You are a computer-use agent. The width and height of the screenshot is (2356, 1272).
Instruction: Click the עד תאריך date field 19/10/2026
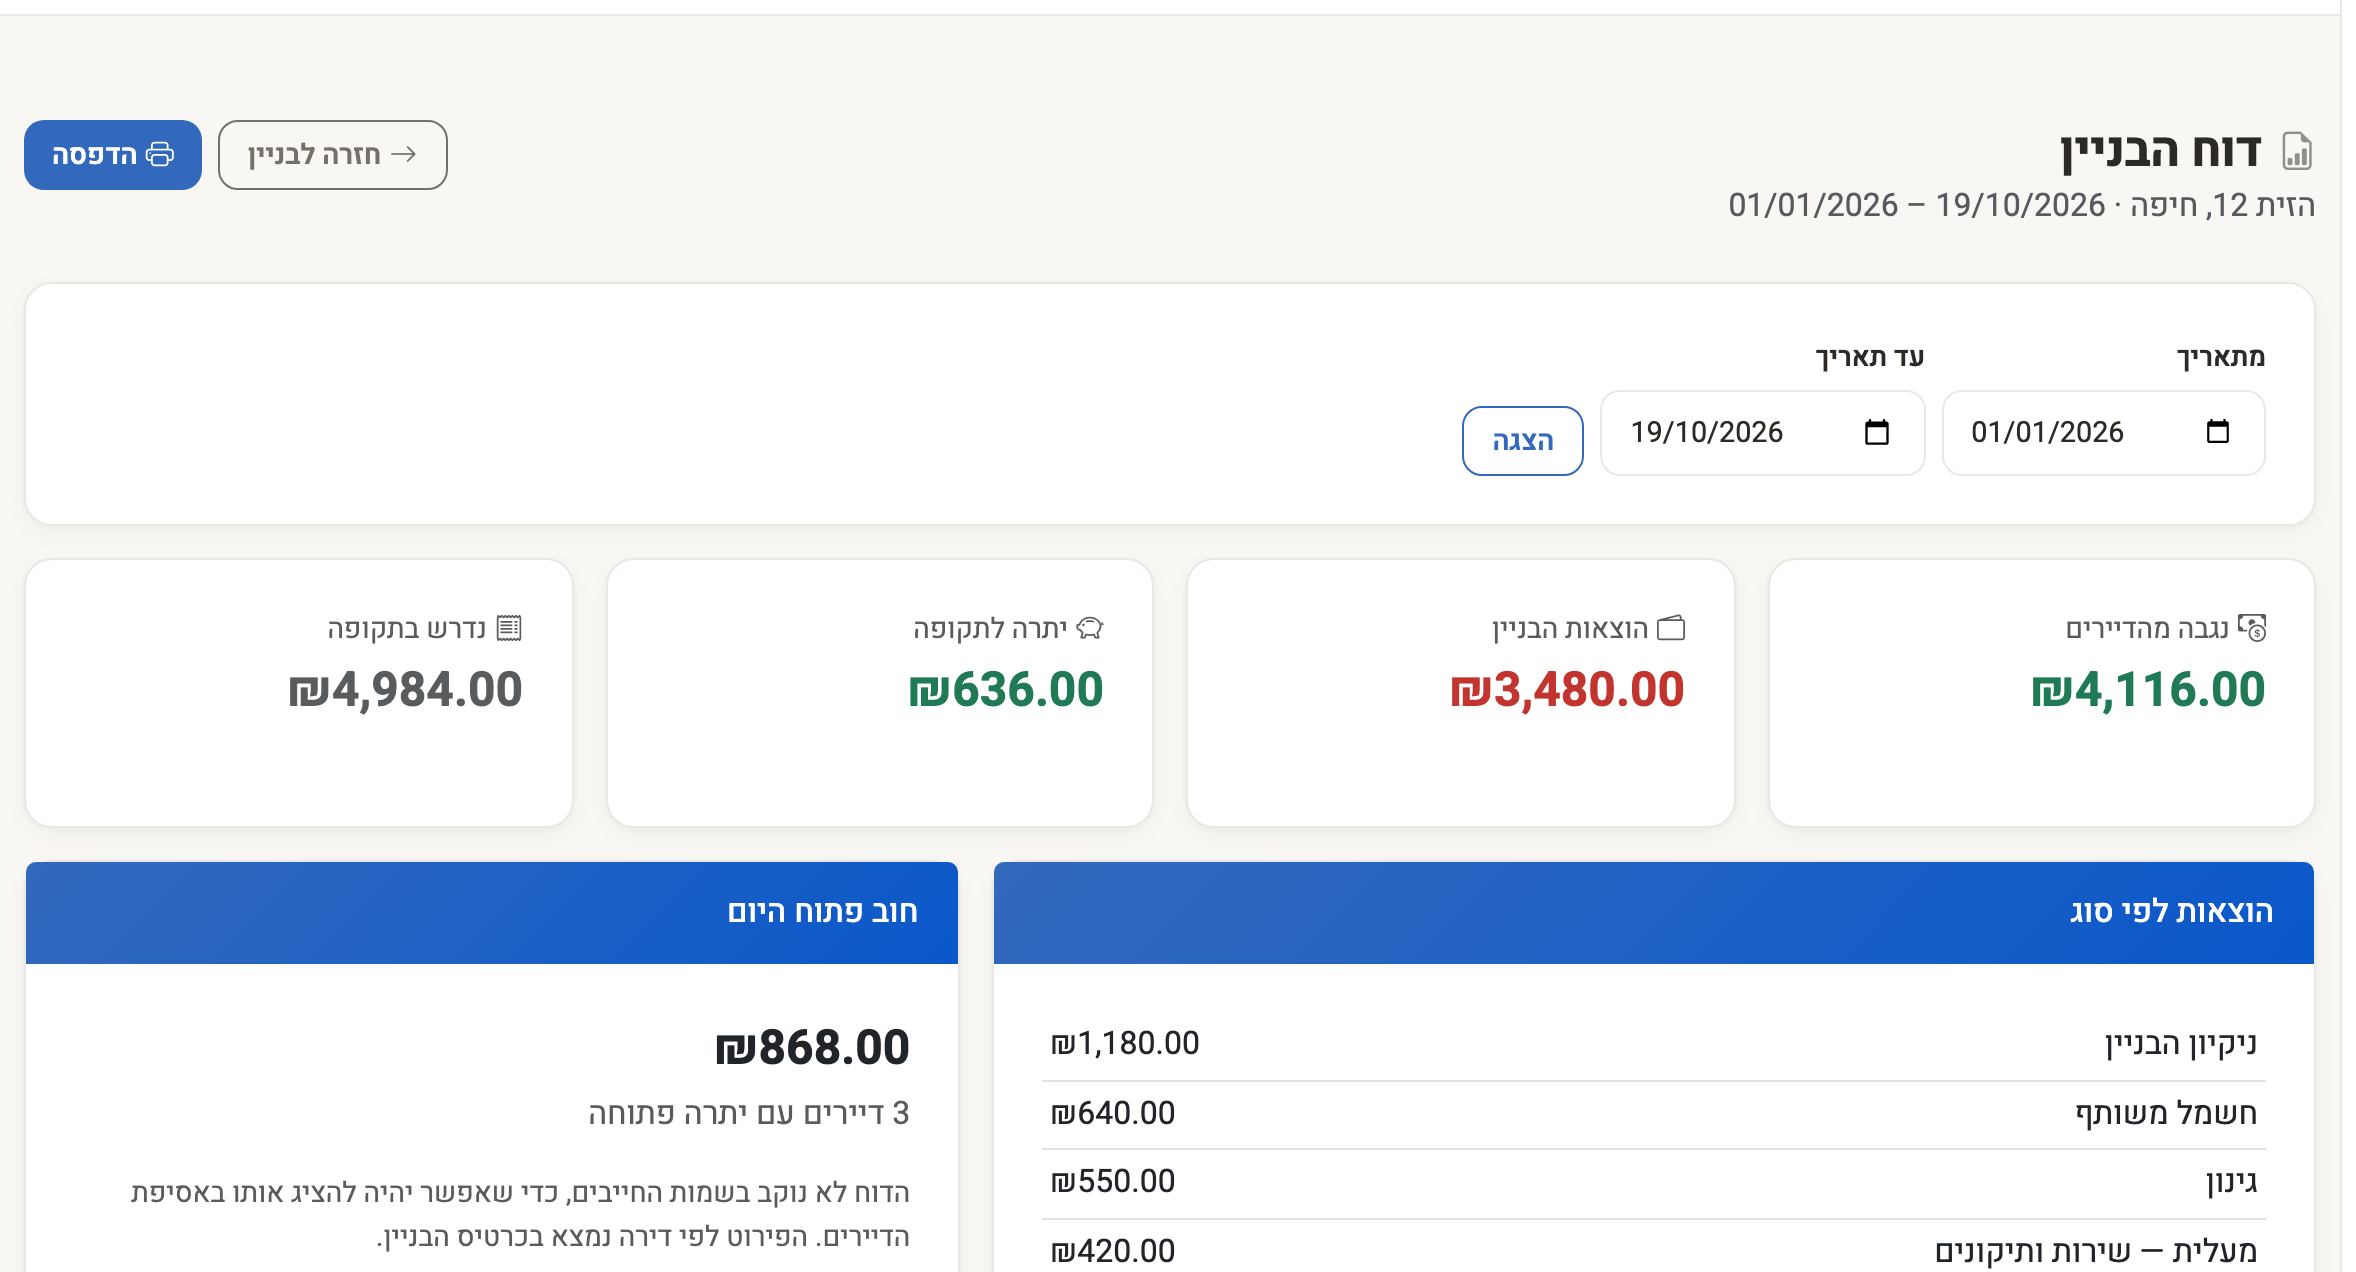pos(1762,433)
